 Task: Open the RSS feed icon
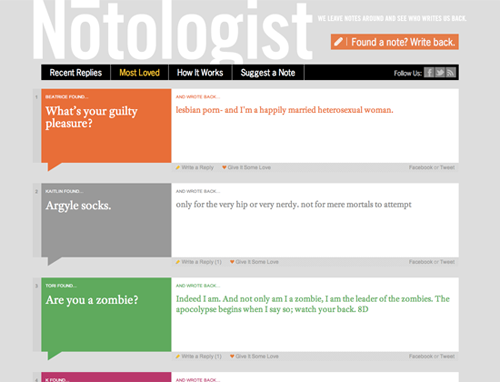(451, 72)
